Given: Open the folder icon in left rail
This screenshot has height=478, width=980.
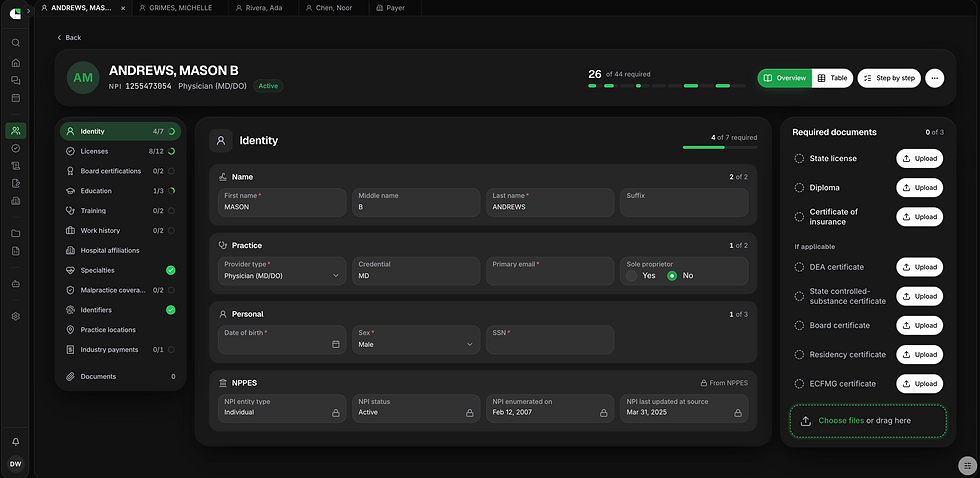Looking at the screenshot, I should (16, 233).
